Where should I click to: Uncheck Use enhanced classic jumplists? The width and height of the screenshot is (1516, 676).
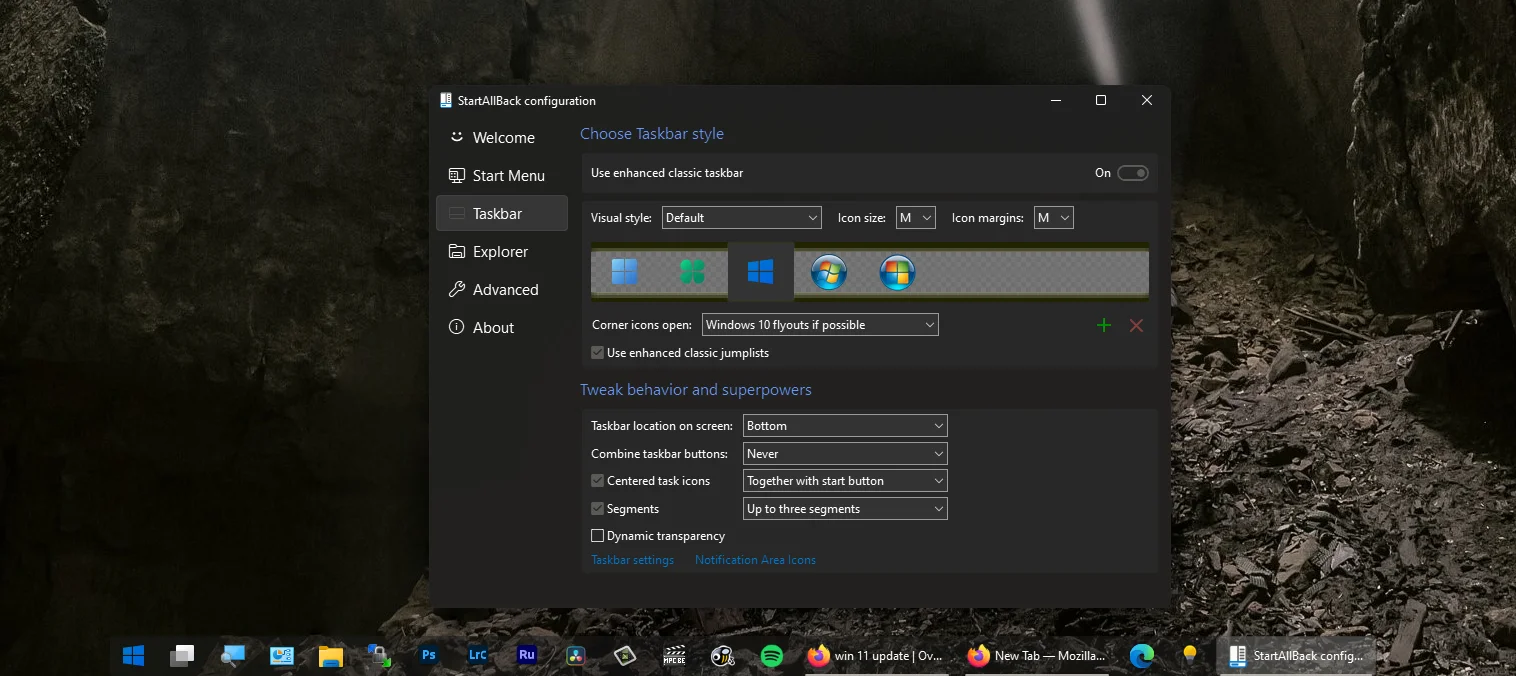tap(598, 353)
